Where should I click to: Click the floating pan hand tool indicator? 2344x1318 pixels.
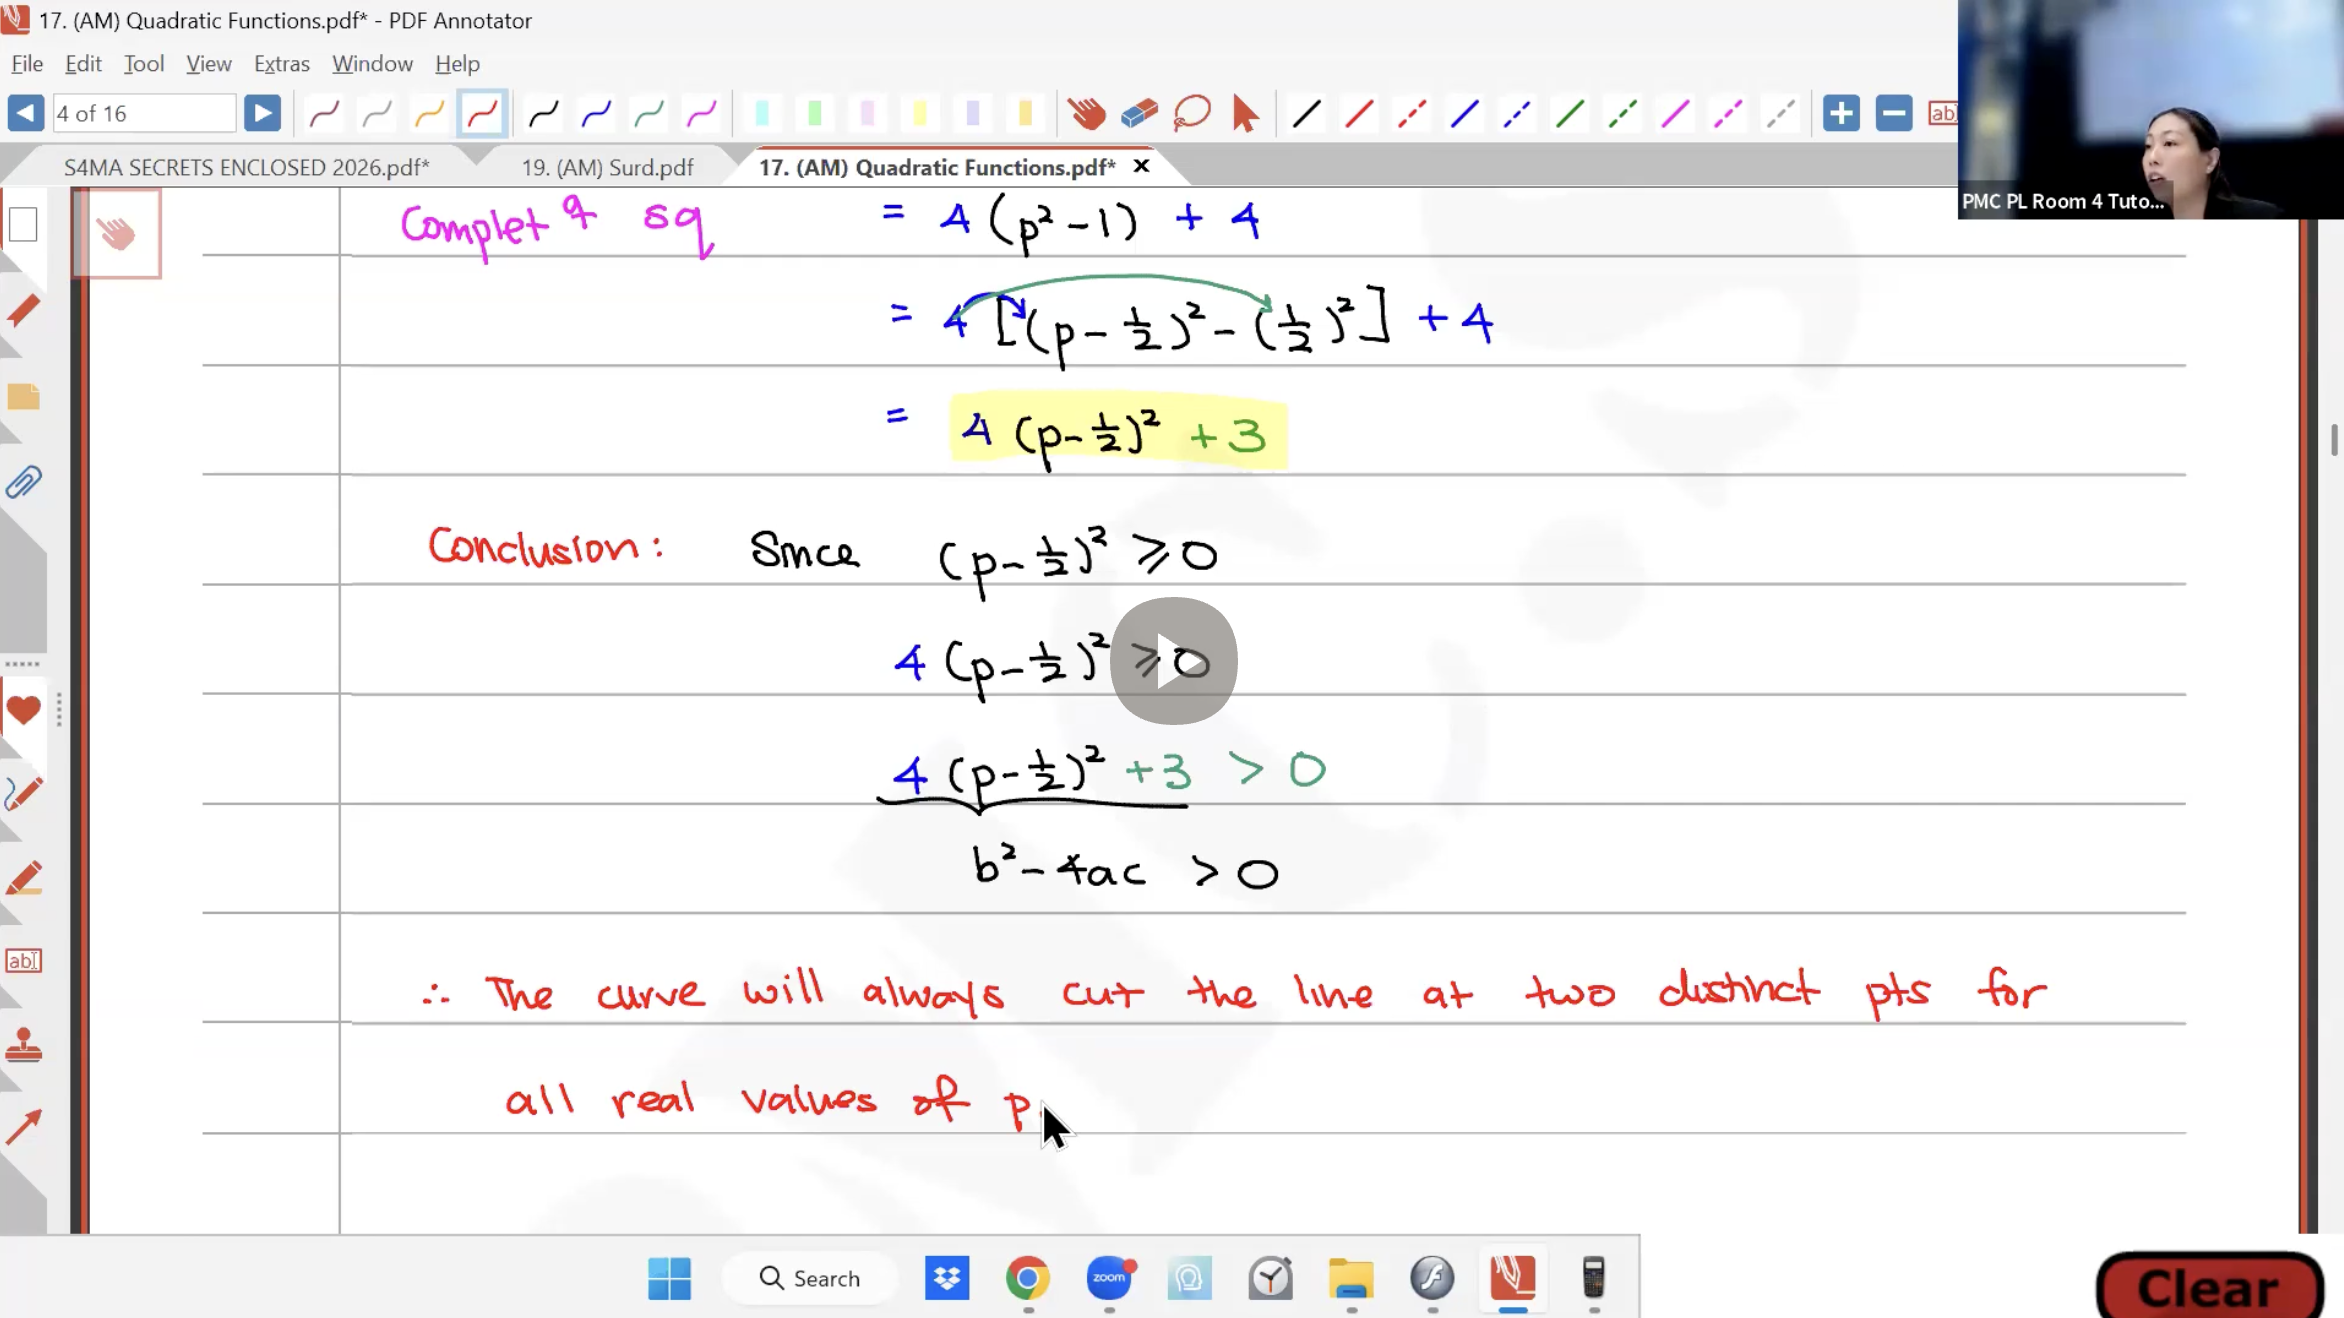(x=117, y=233)
